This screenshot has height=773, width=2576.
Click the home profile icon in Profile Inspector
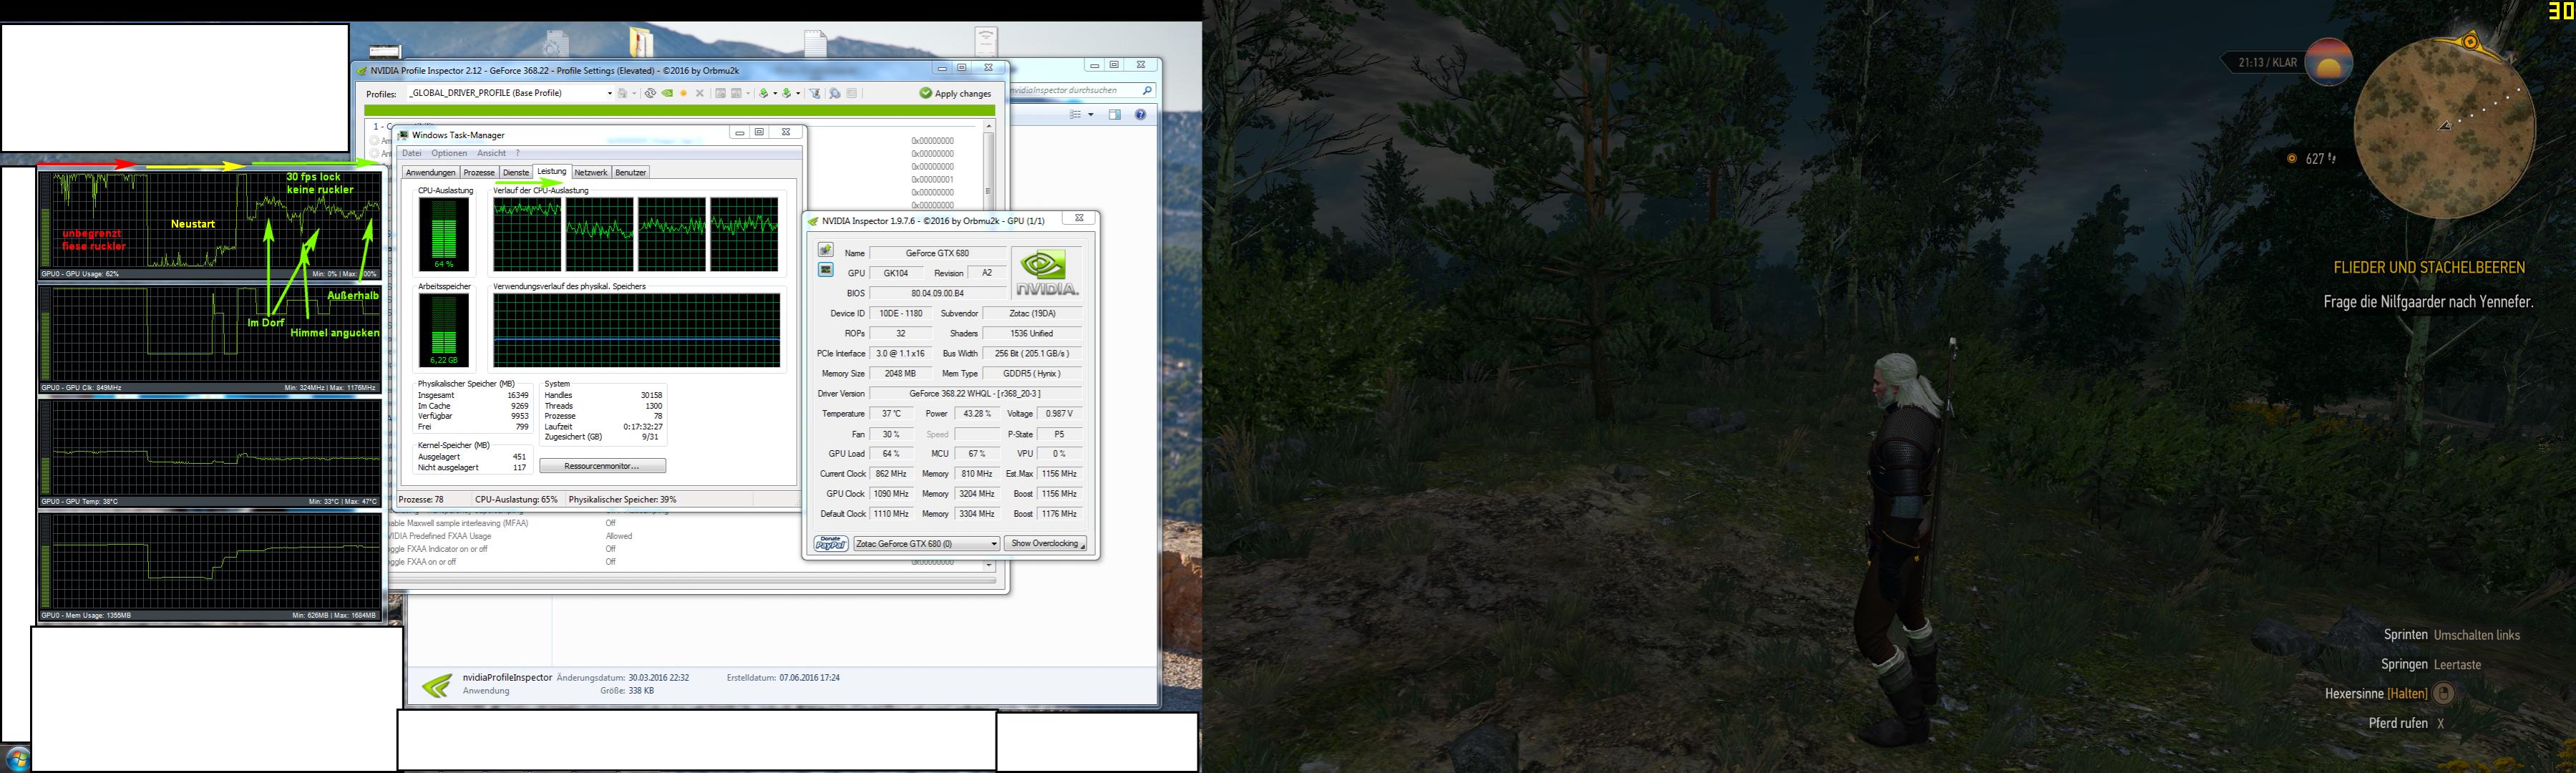pos(622,94)
